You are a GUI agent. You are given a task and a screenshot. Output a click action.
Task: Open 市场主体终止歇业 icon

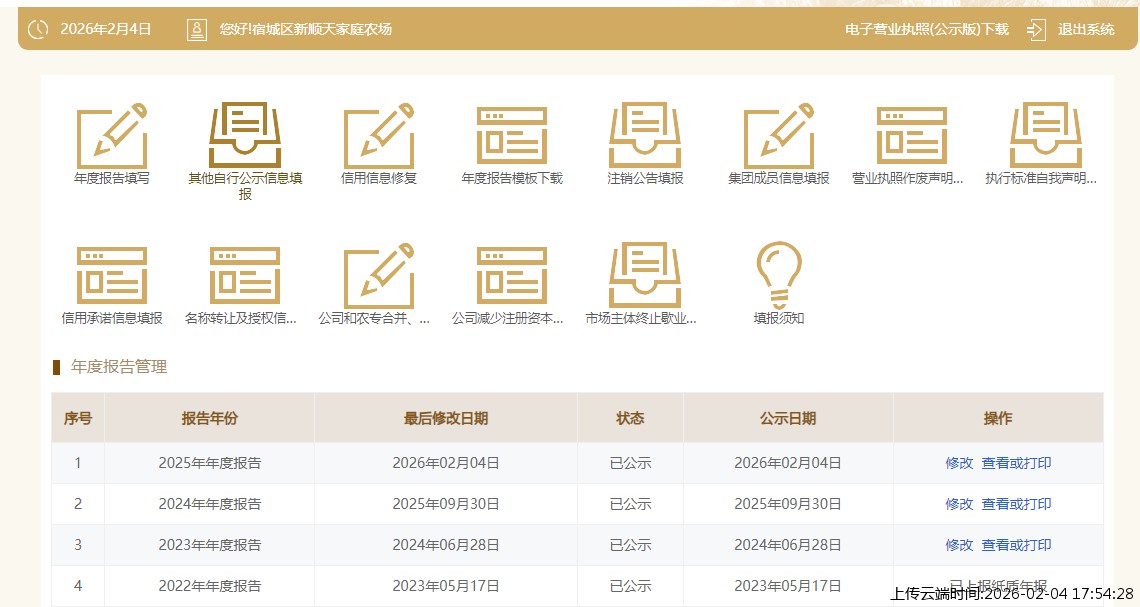click(645, 275)
